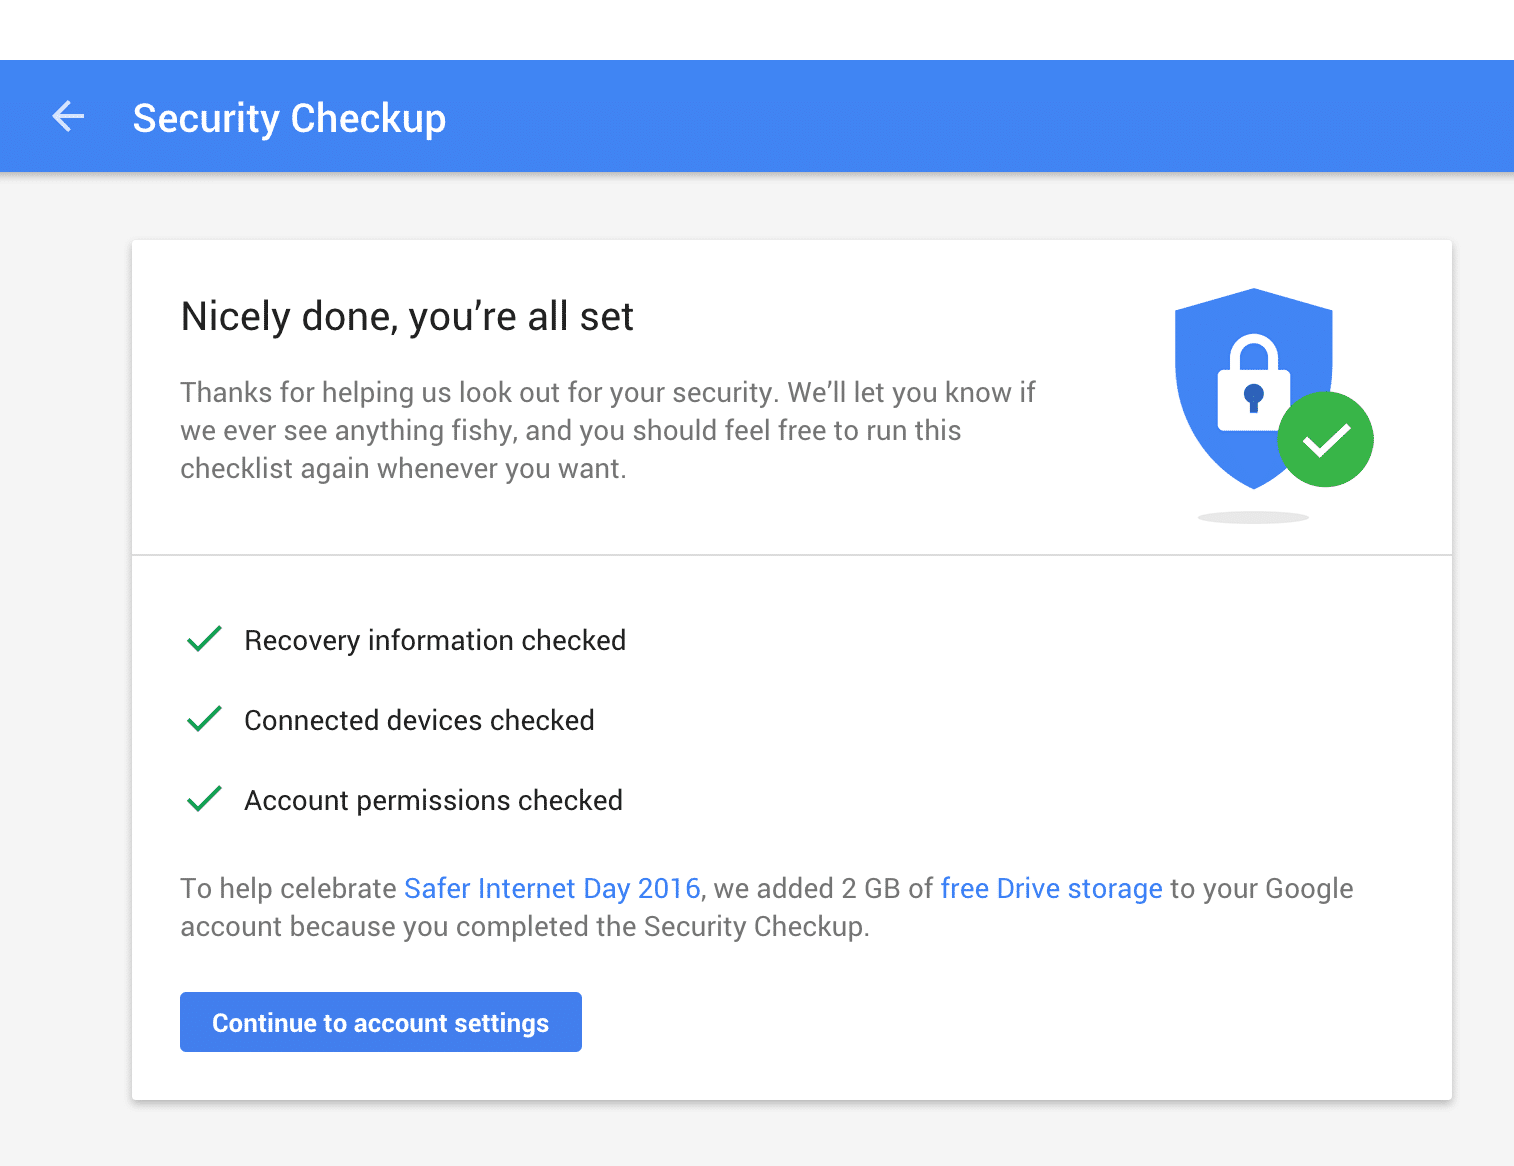Image resolution: width=1514 pixels, height=1166 pixels.
Task: Select the padlock icon inside the shield
Action: click(1253, 380)
